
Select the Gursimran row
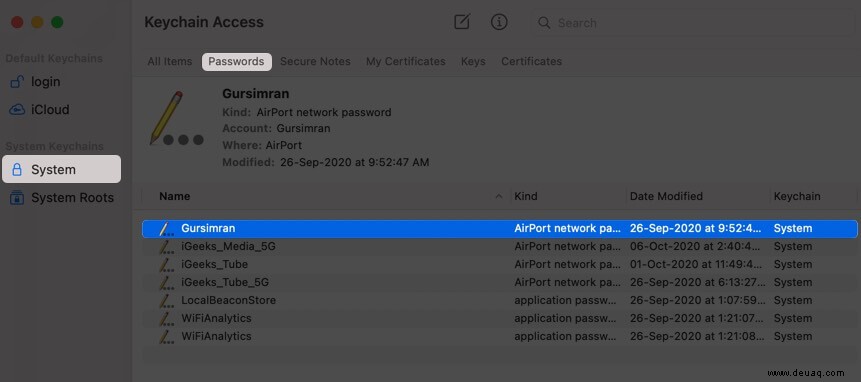[x=500, y=228]
